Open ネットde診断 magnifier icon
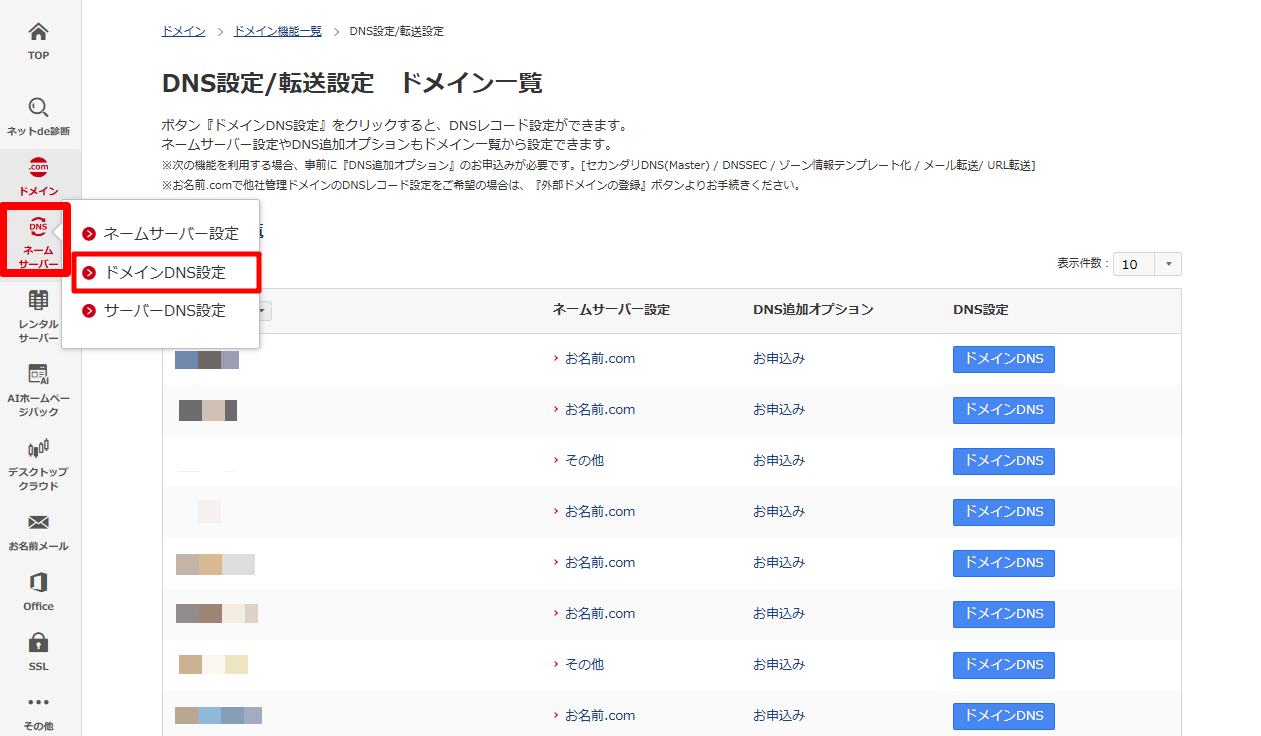 [x=38, y=108]
